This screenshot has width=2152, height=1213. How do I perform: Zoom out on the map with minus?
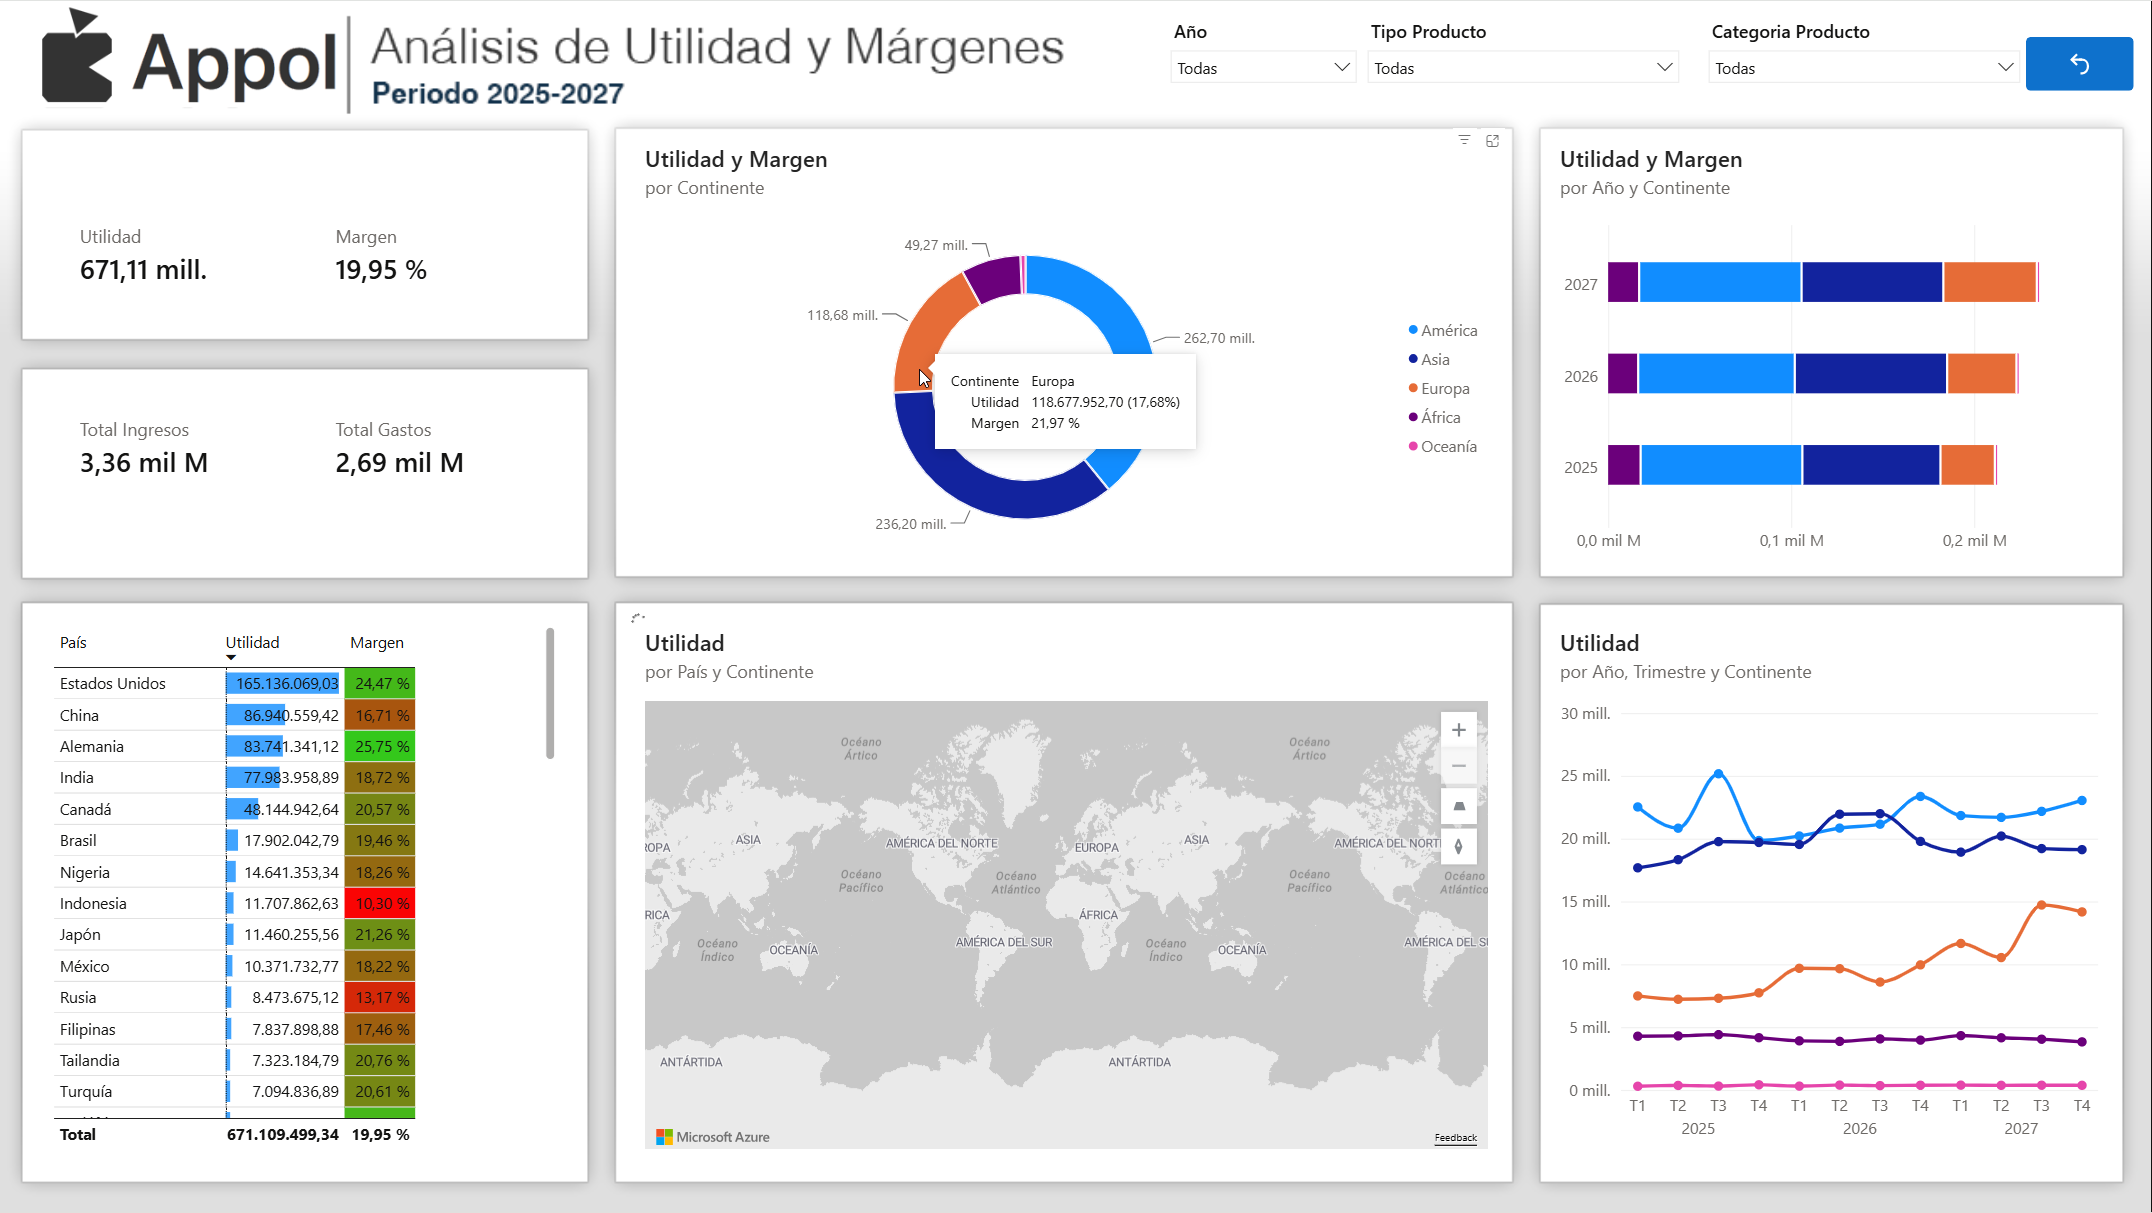coord(1459,767)
